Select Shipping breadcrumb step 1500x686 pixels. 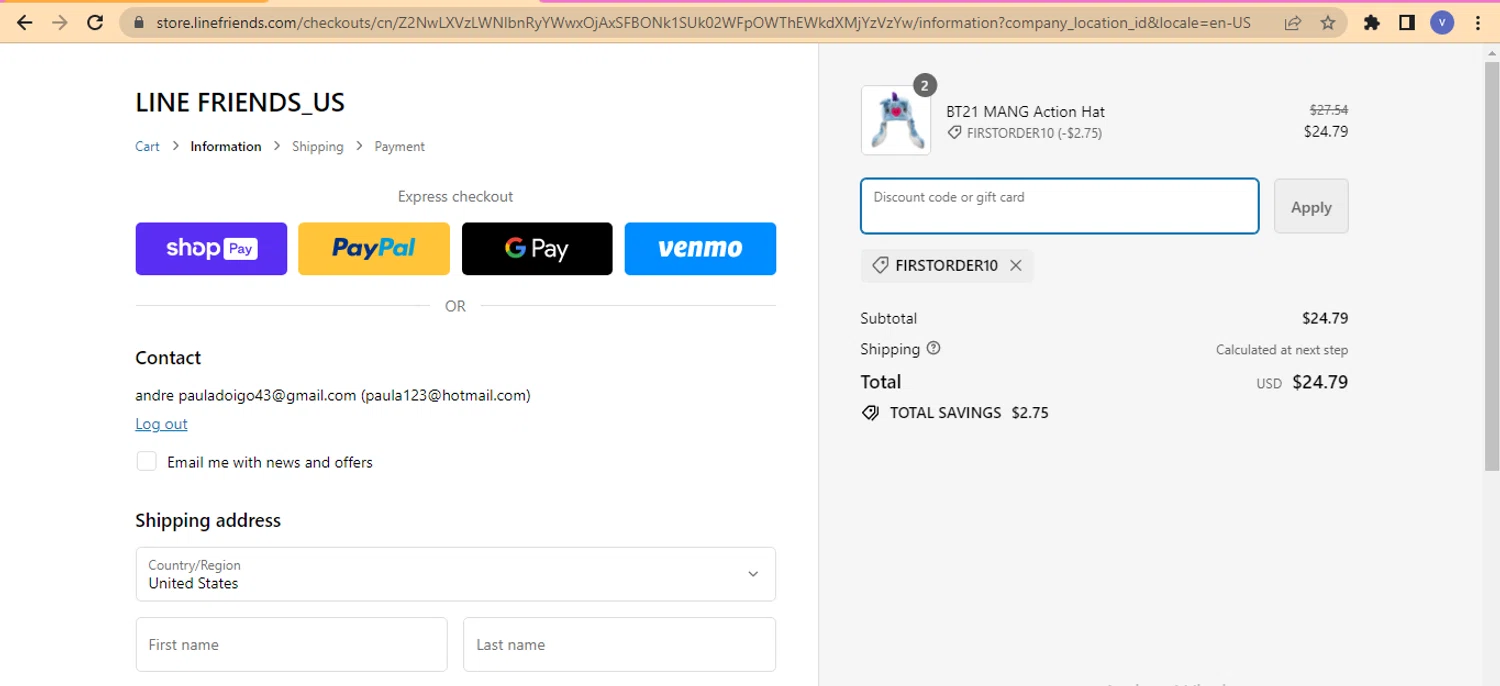[318, 146]
